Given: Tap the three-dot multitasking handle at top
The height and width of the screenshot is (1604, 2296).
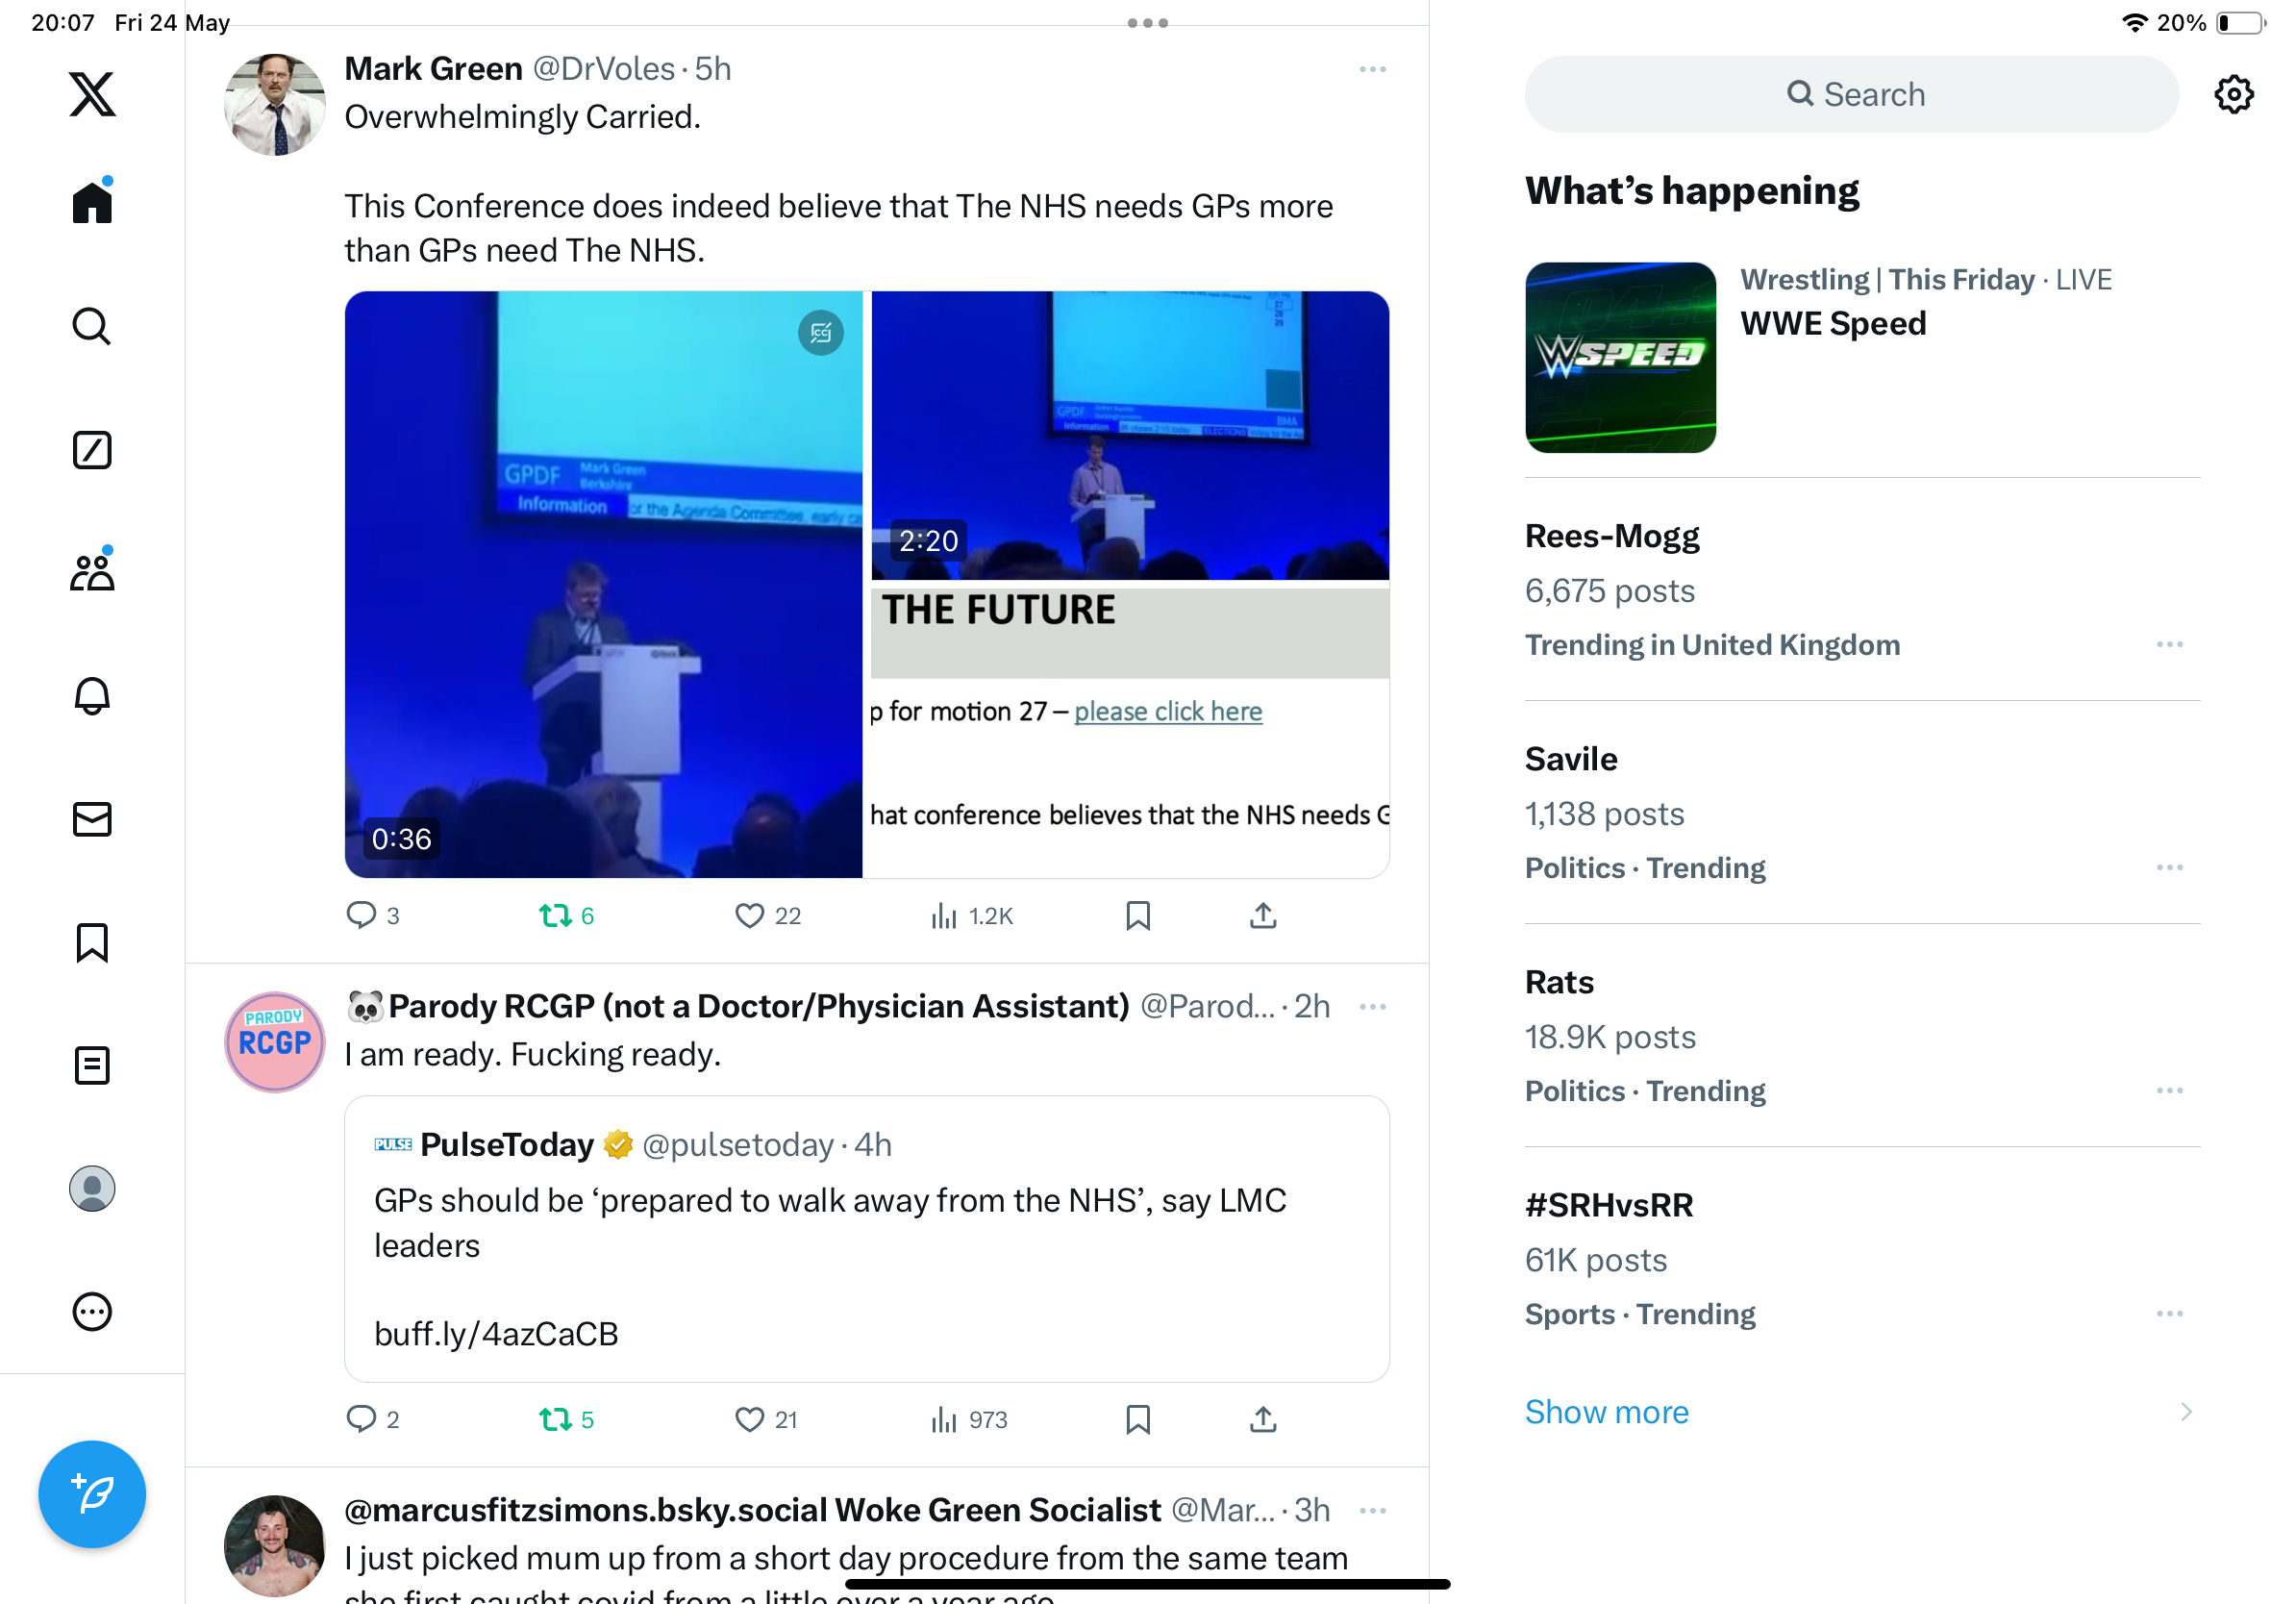Looking at the screenshot, I should pyautogui.click(x=1147, y=23).
